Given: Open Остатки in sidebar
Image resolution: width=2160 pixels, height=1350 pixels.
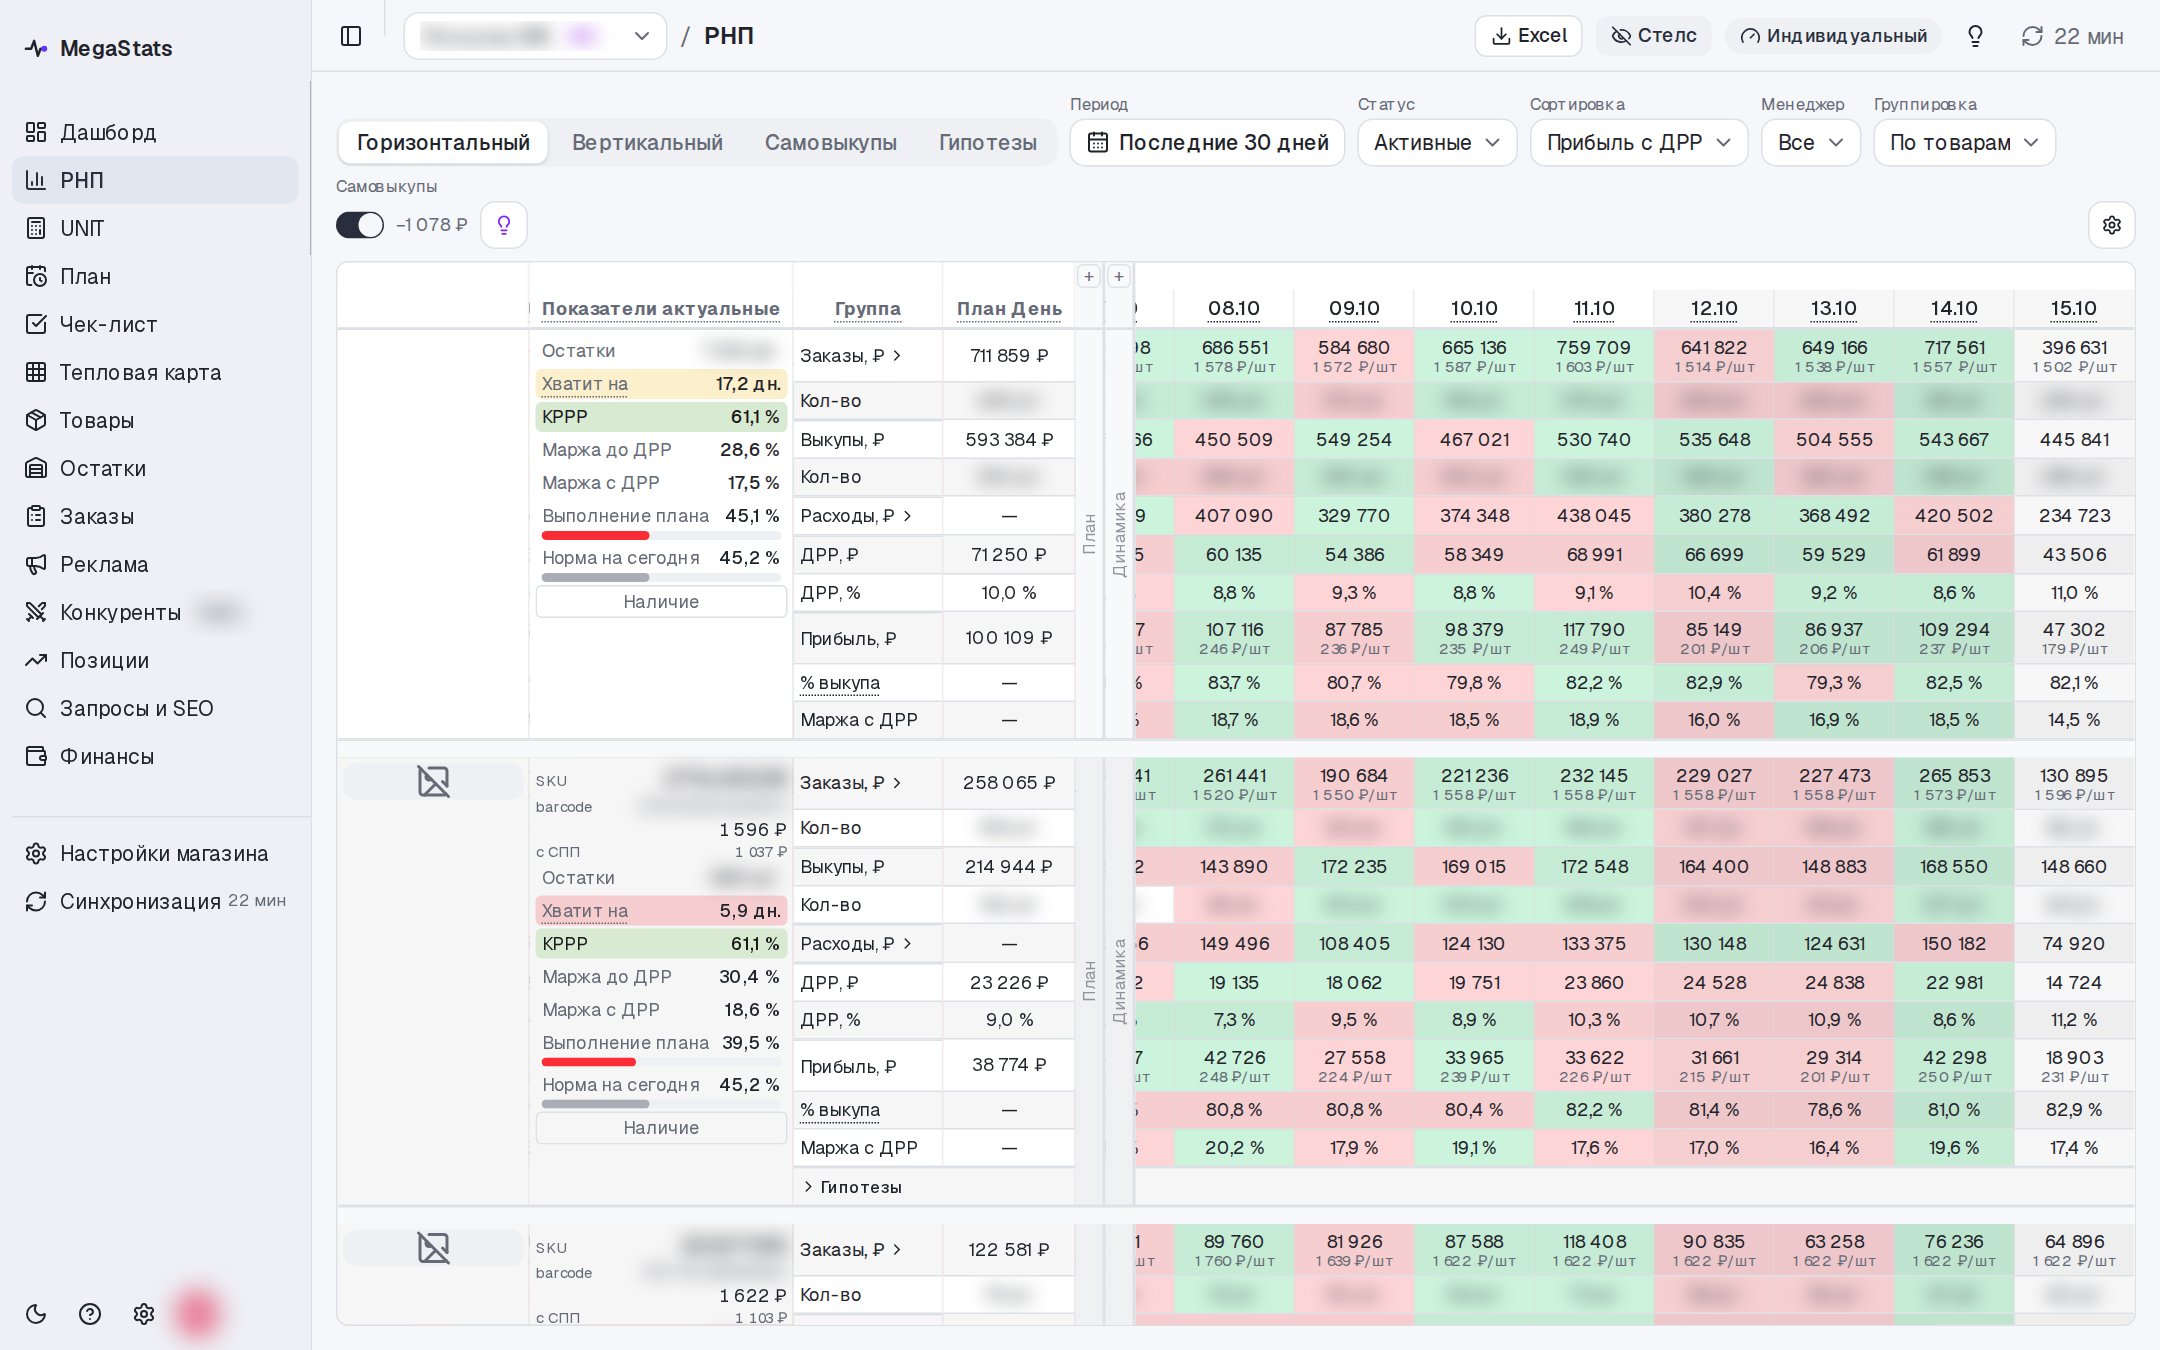Looking at the screenshot, I should [155, 468].
